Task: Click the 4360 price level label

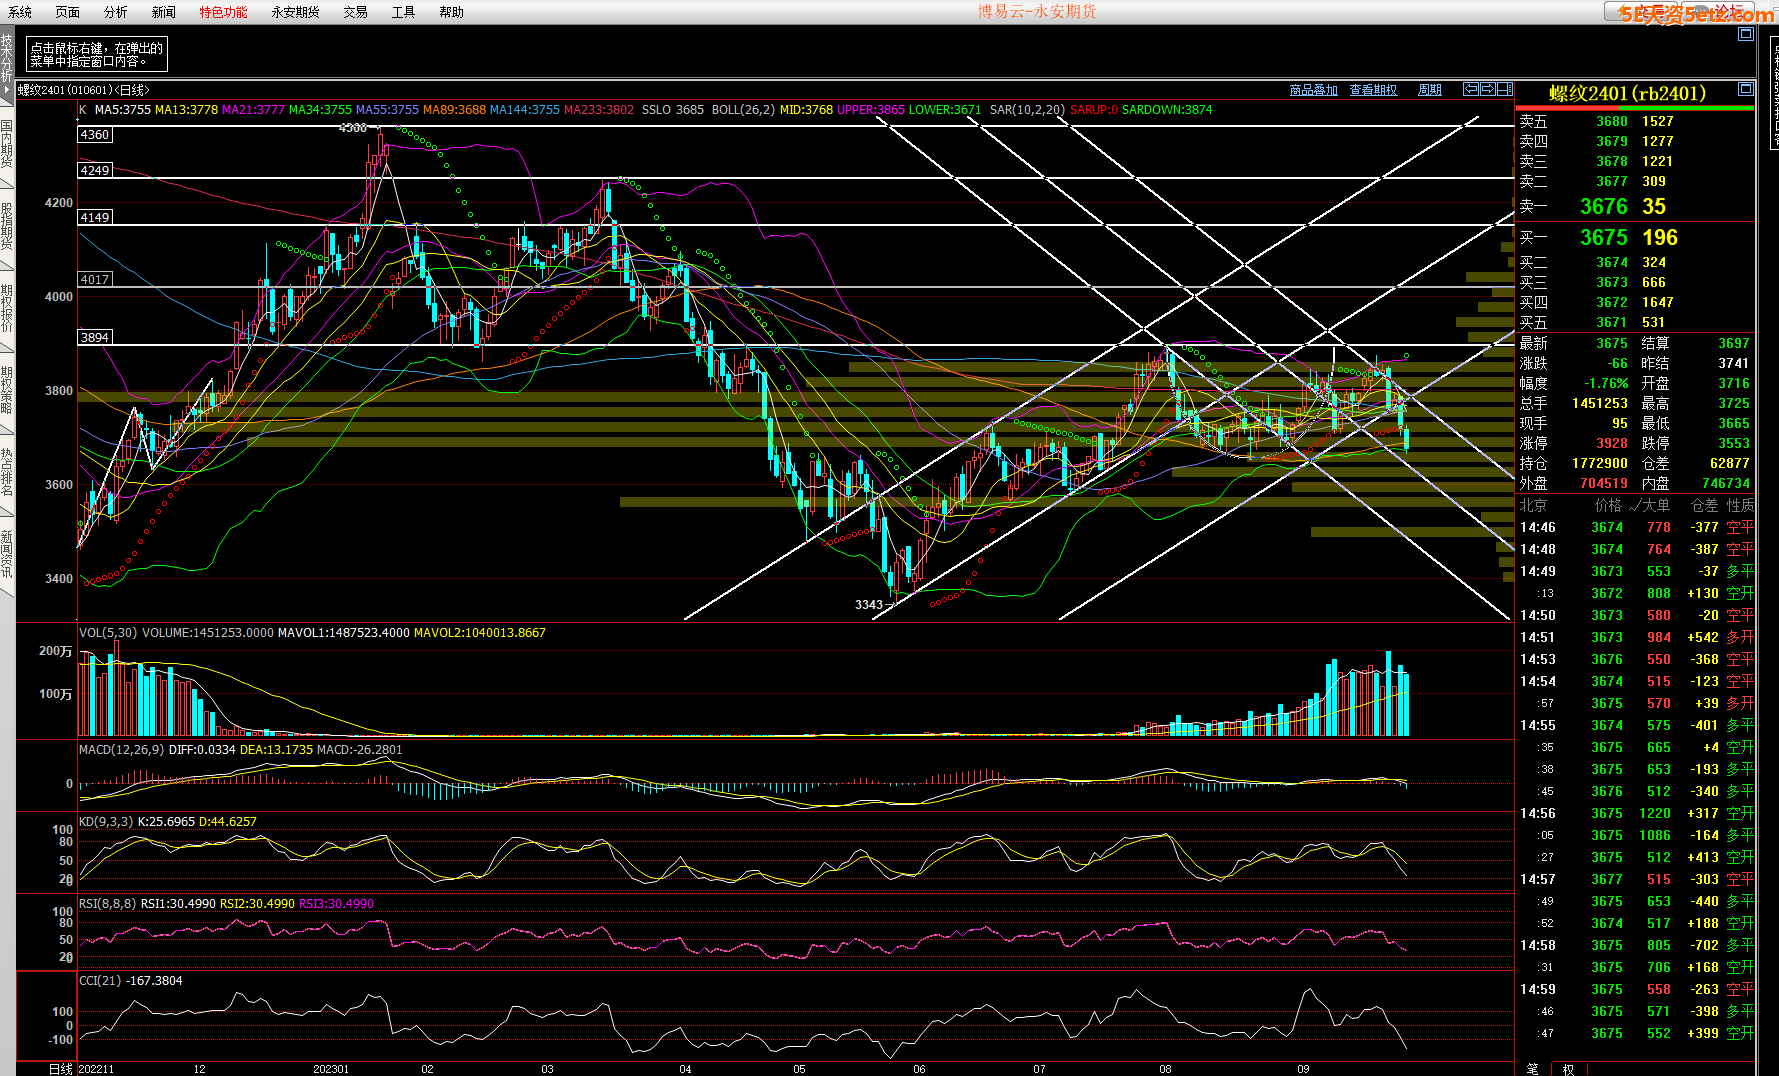Action: [95, 134]
